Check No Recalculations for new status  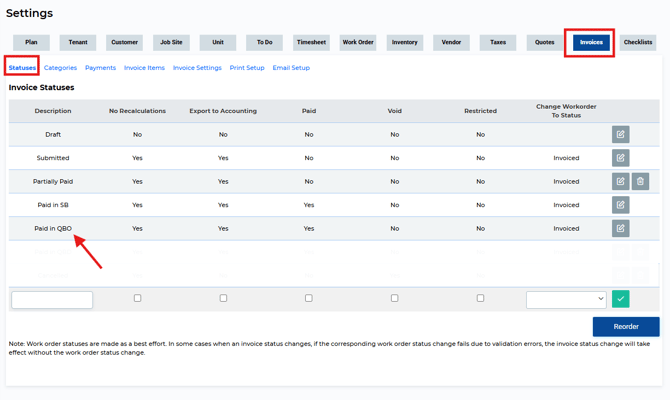click(137, 298)
